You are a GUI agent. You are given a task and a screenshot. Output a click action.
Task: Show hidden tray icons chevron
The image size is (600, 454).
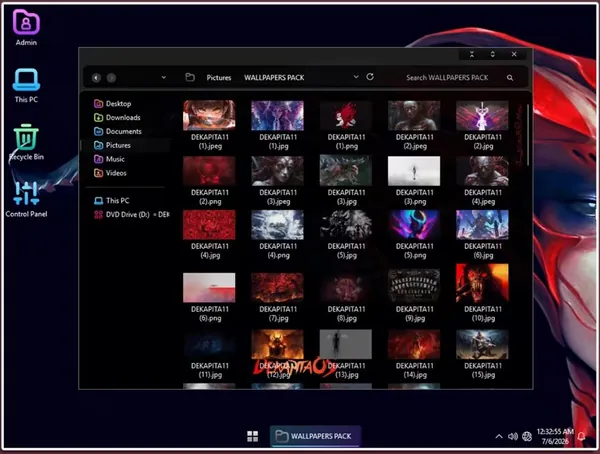point(499,436)
